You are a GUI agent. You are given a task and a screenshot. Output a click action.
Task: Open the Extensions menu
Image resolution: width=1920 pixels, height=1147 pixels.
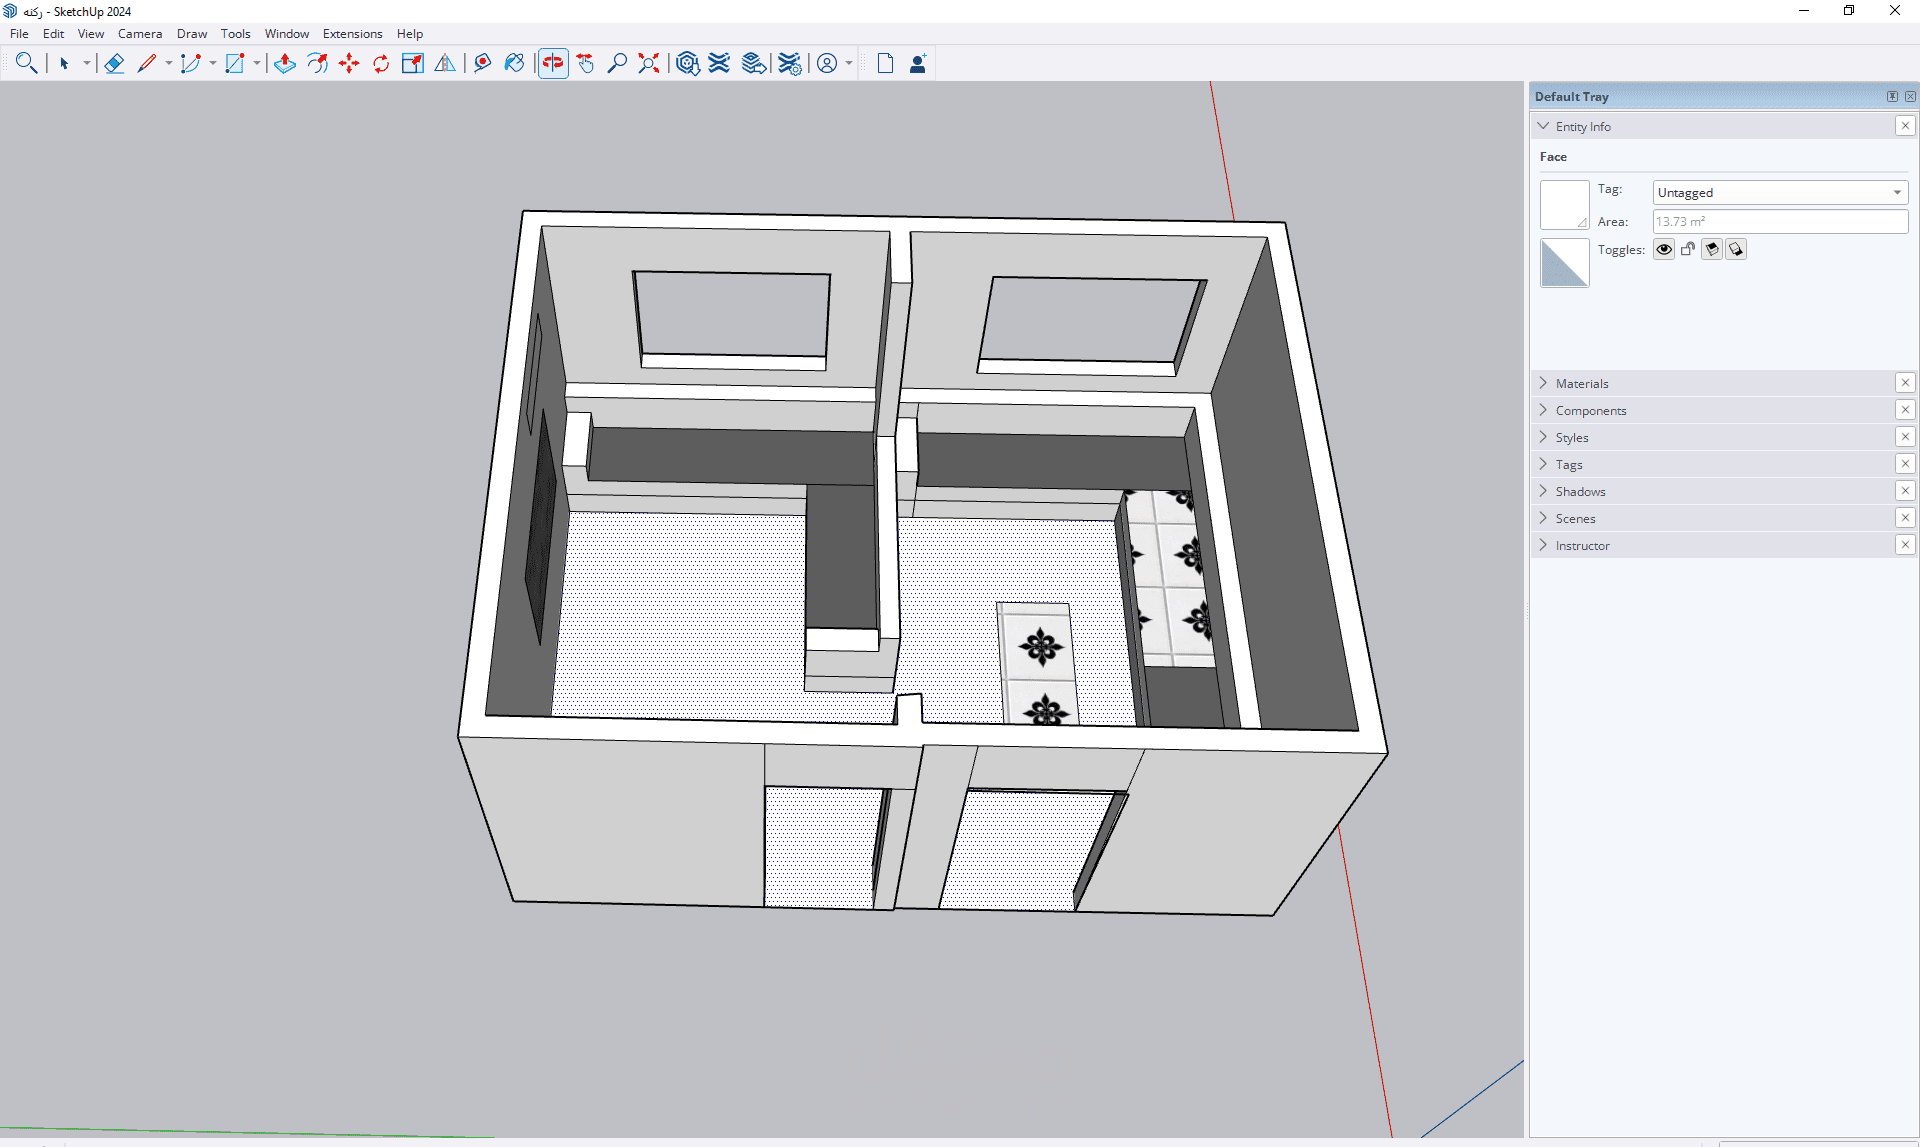coord(352,34)
